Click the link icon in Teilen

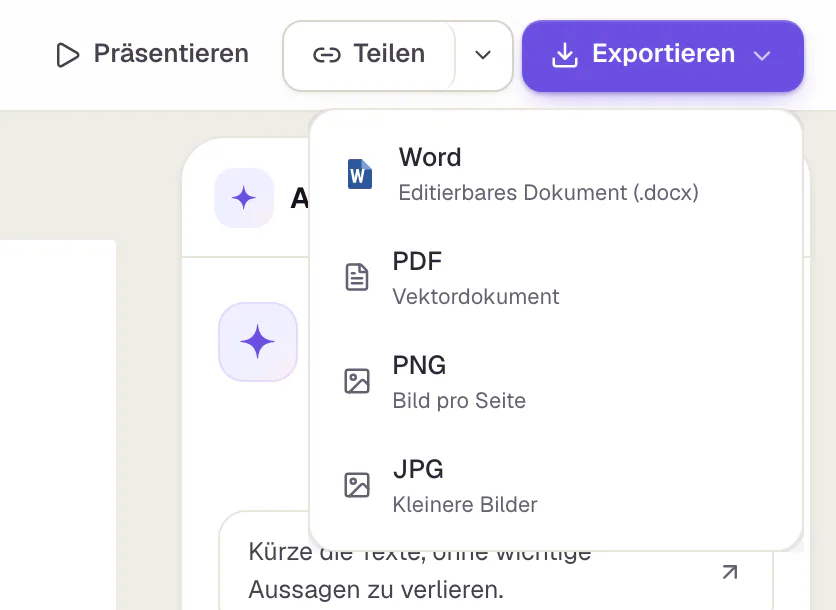(326, 55)
